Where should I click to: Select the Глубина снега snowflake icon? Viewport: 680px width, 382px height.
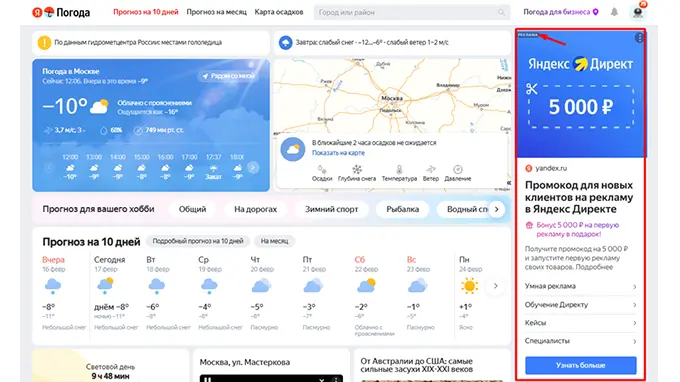357,169
